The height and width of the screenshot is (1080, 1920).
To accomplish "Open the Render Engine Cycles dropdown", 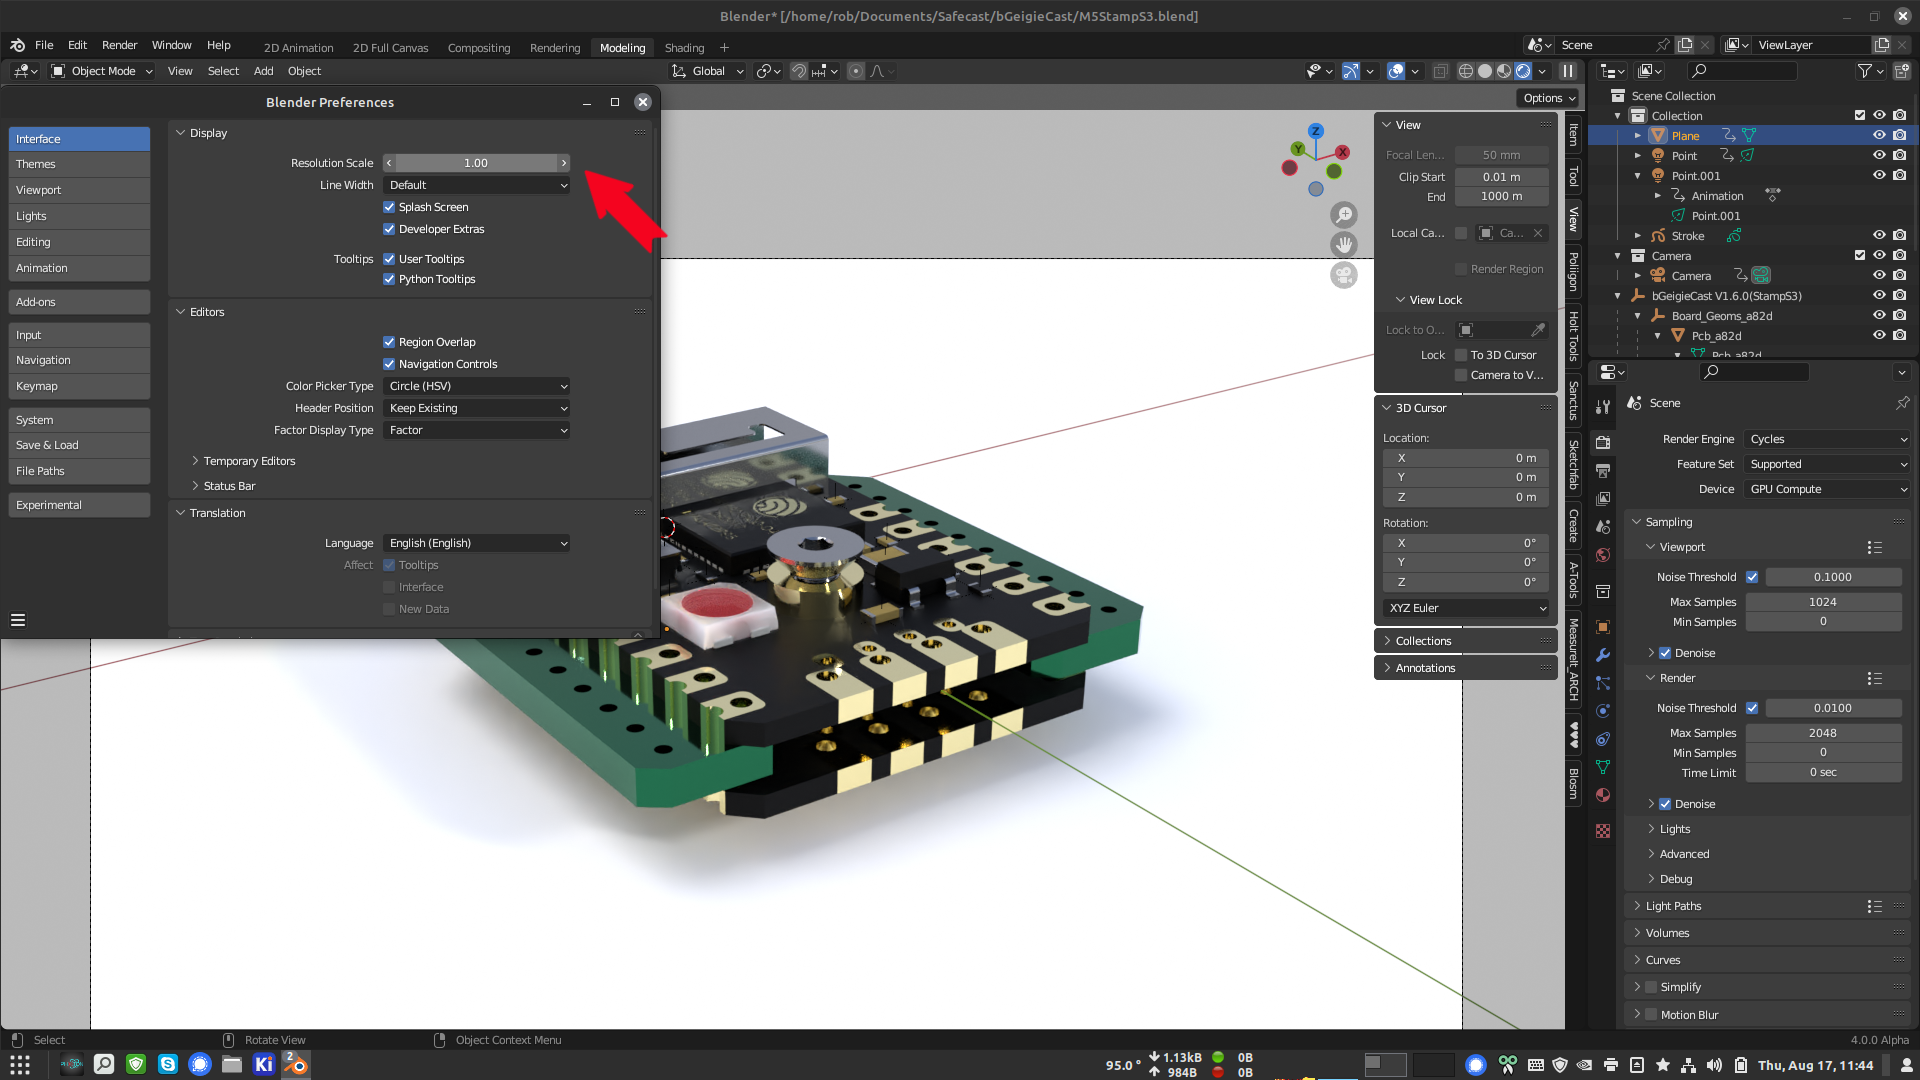I will [x=1827, y=439].
